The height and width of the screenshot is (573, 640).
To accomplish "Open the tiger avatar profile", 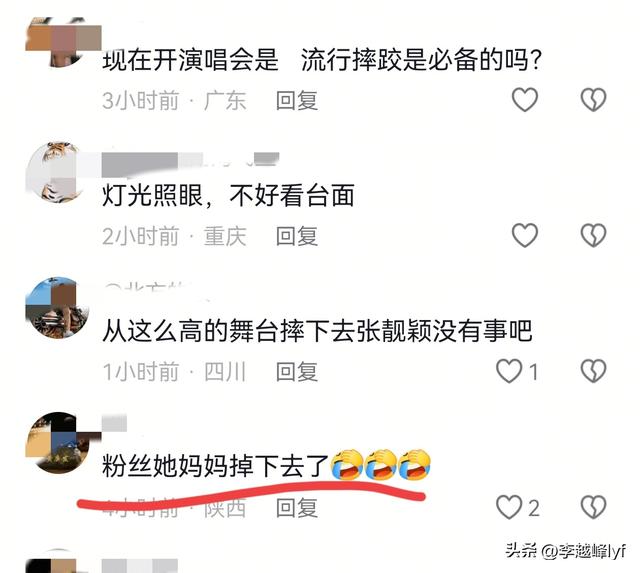I will (57, 171).
